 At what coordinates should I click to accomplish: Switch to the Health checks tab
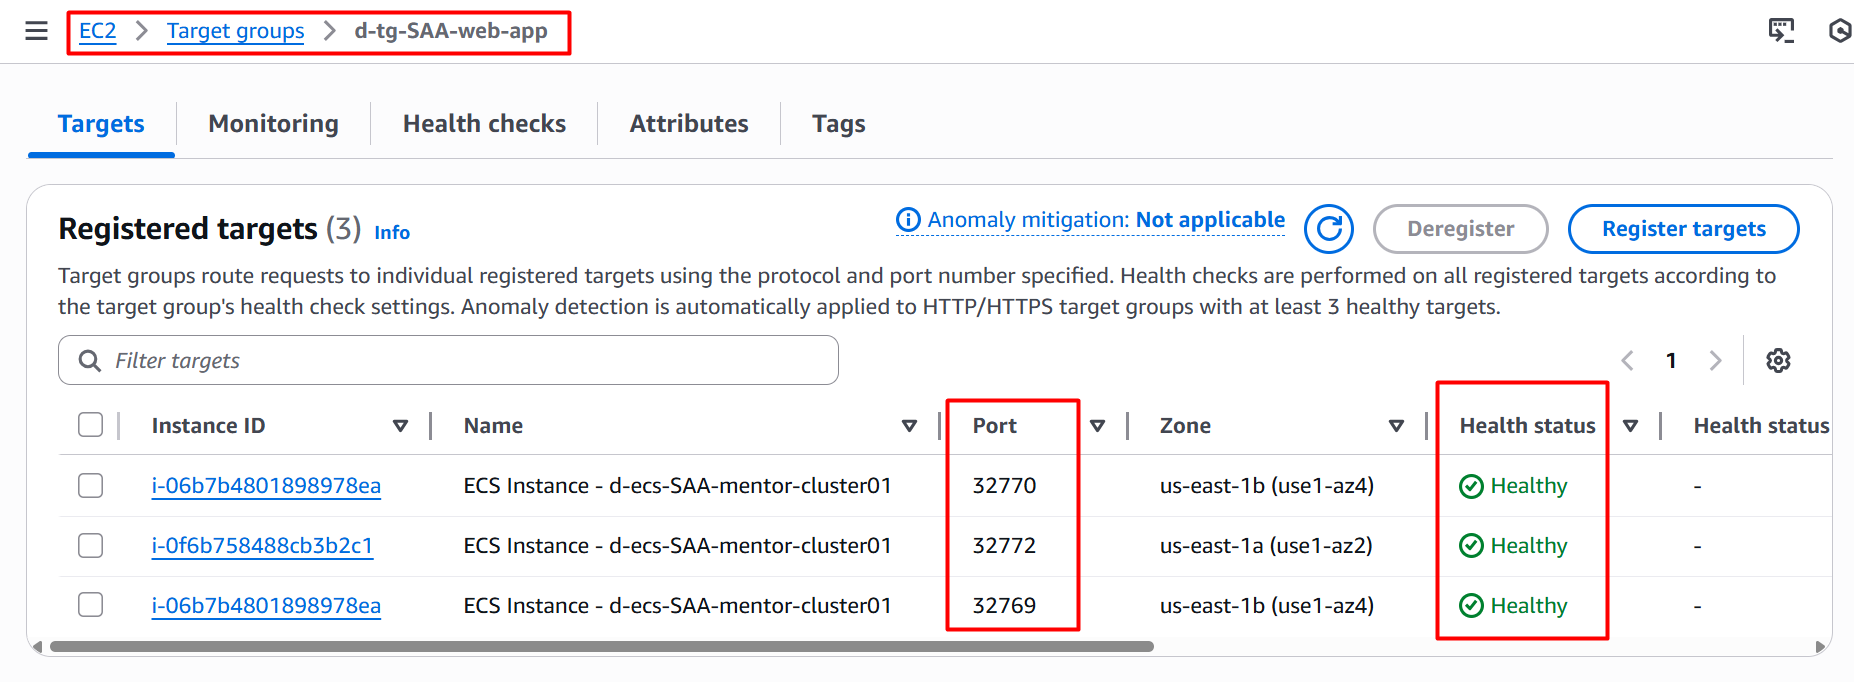point(484,124)
